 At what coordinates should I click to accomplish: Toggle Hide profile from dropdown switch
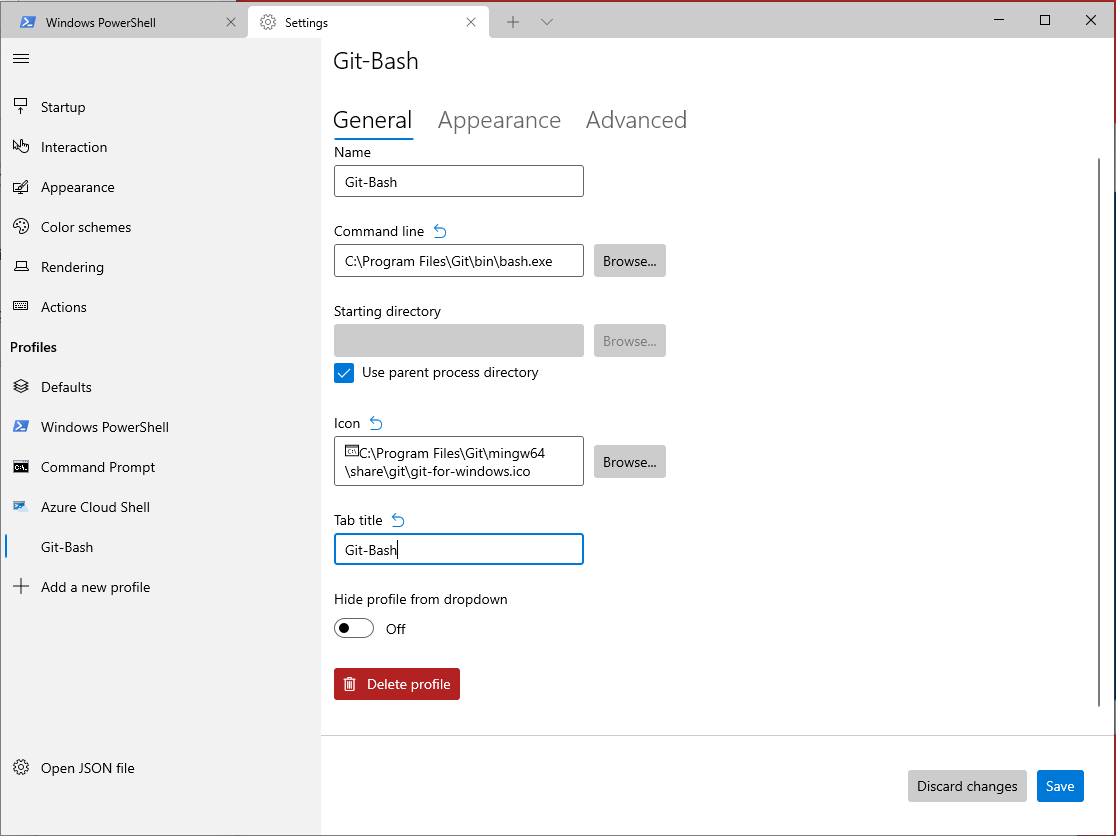(354, 628)
